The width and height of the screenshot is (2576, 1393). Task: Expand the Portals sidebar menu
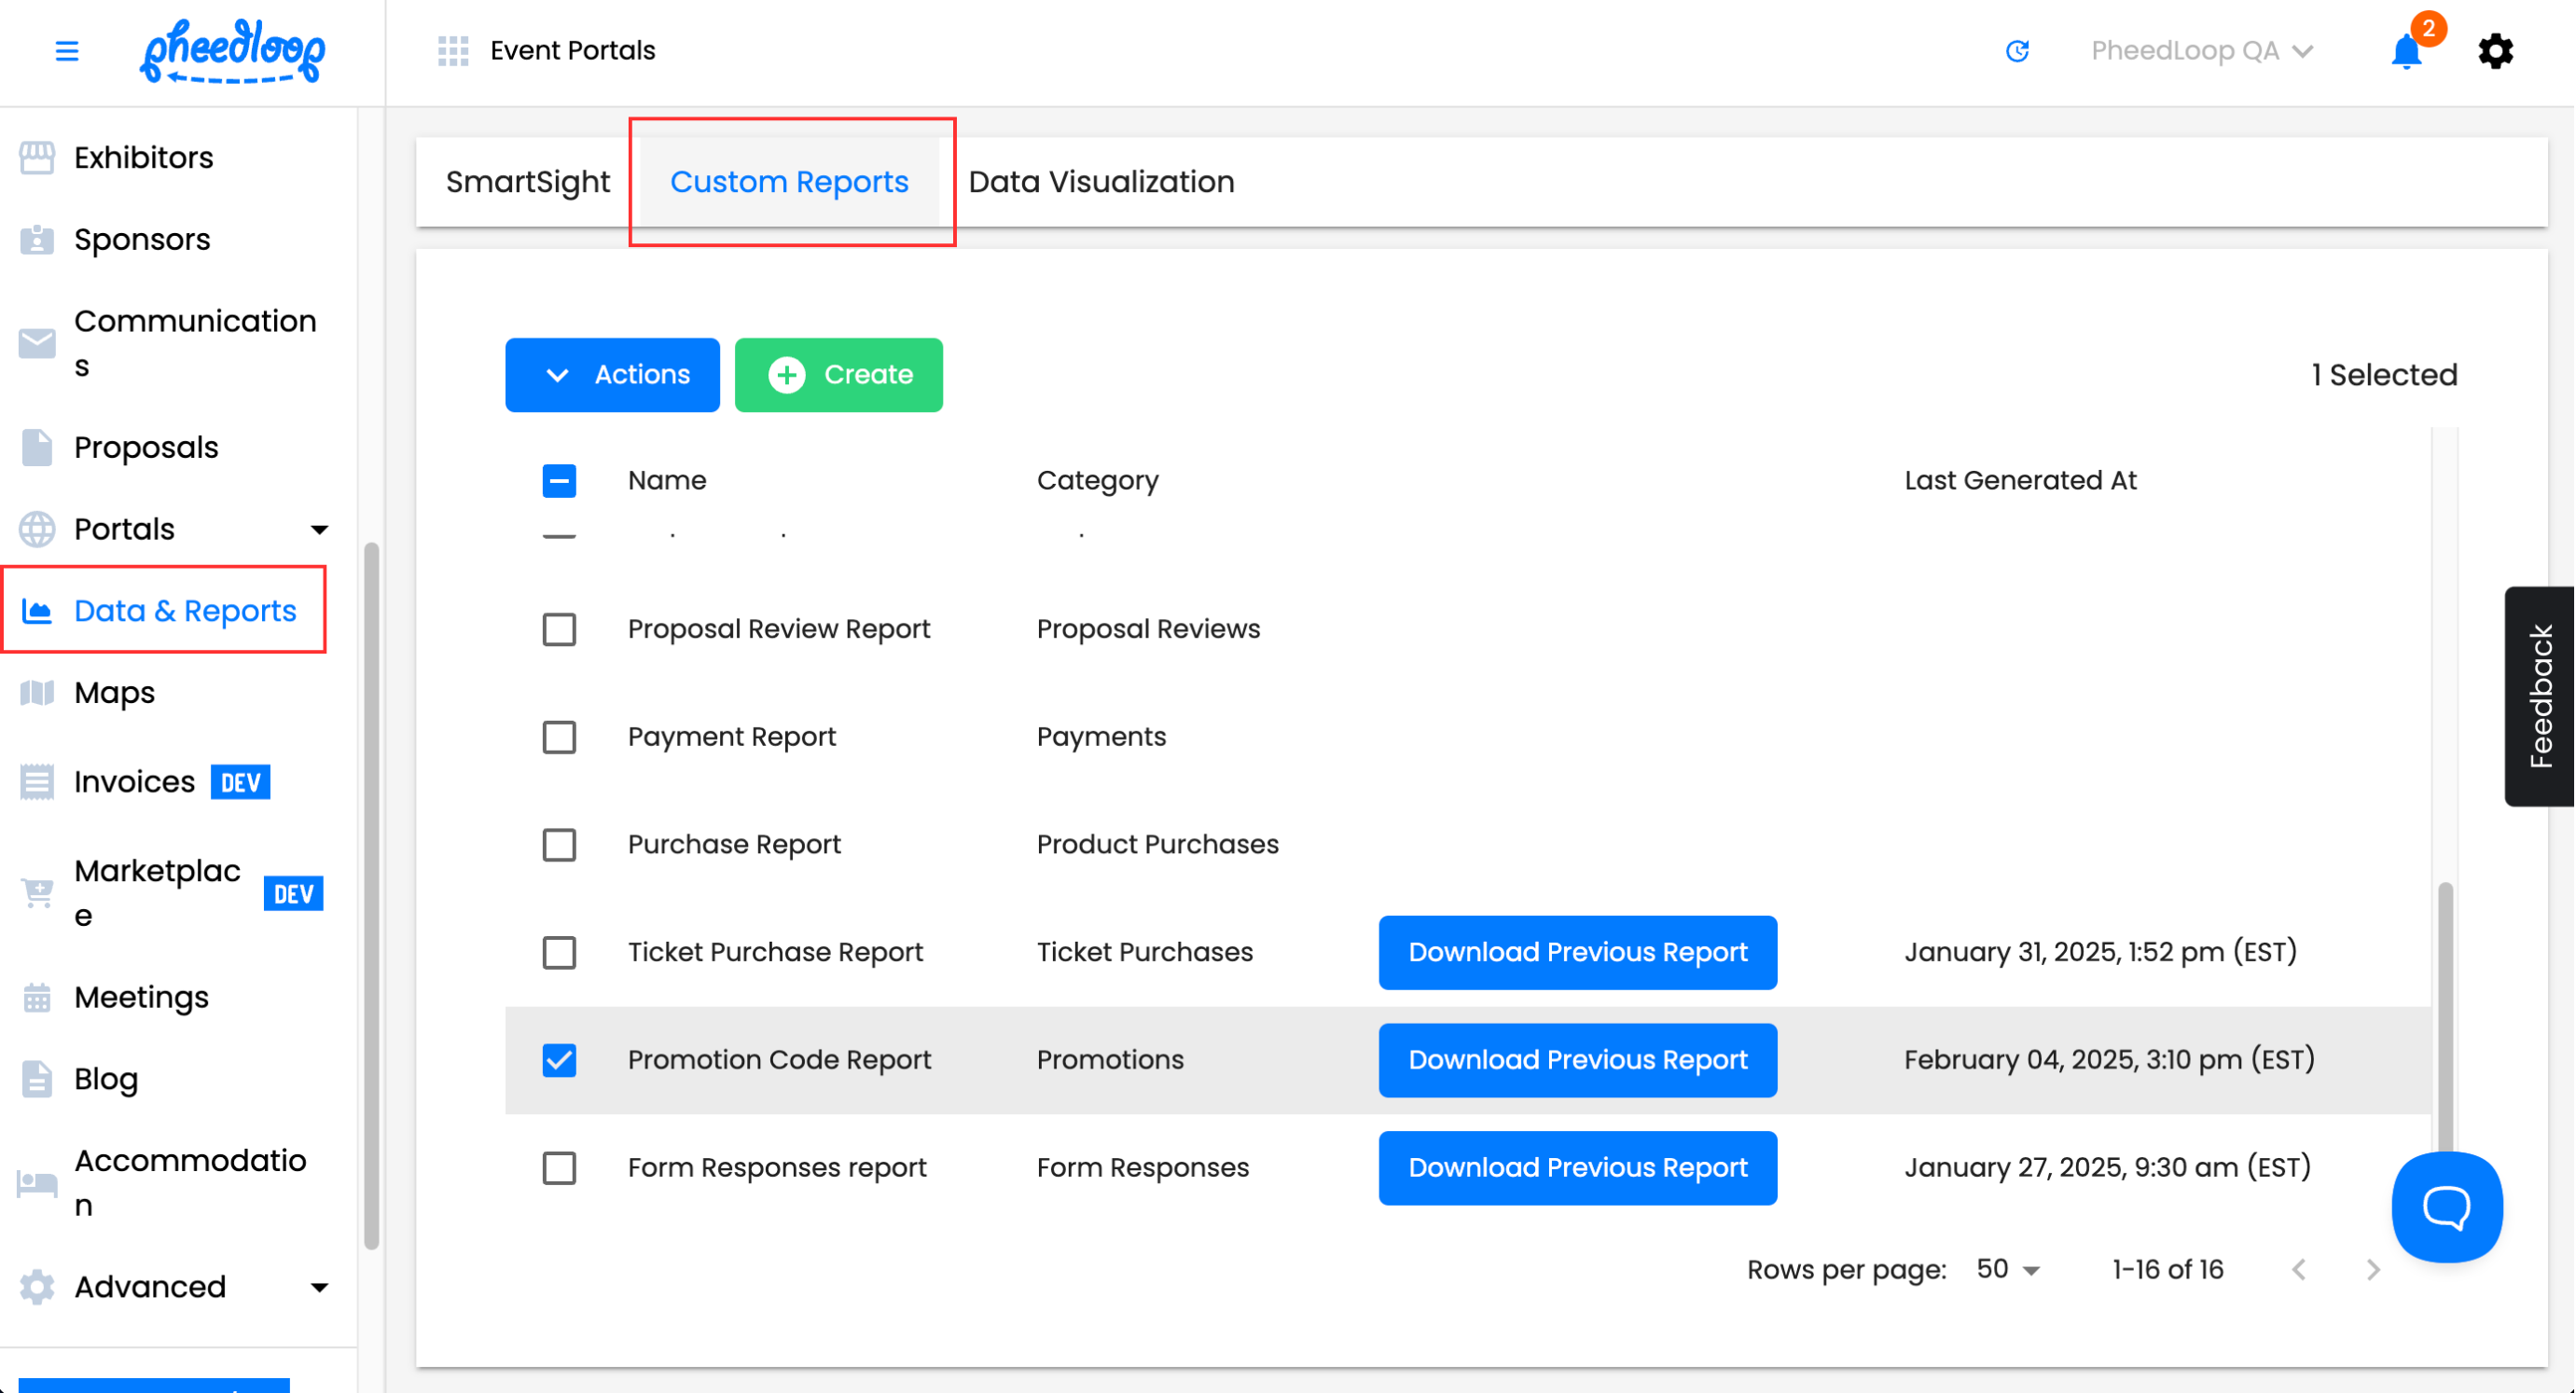(319, 529)
